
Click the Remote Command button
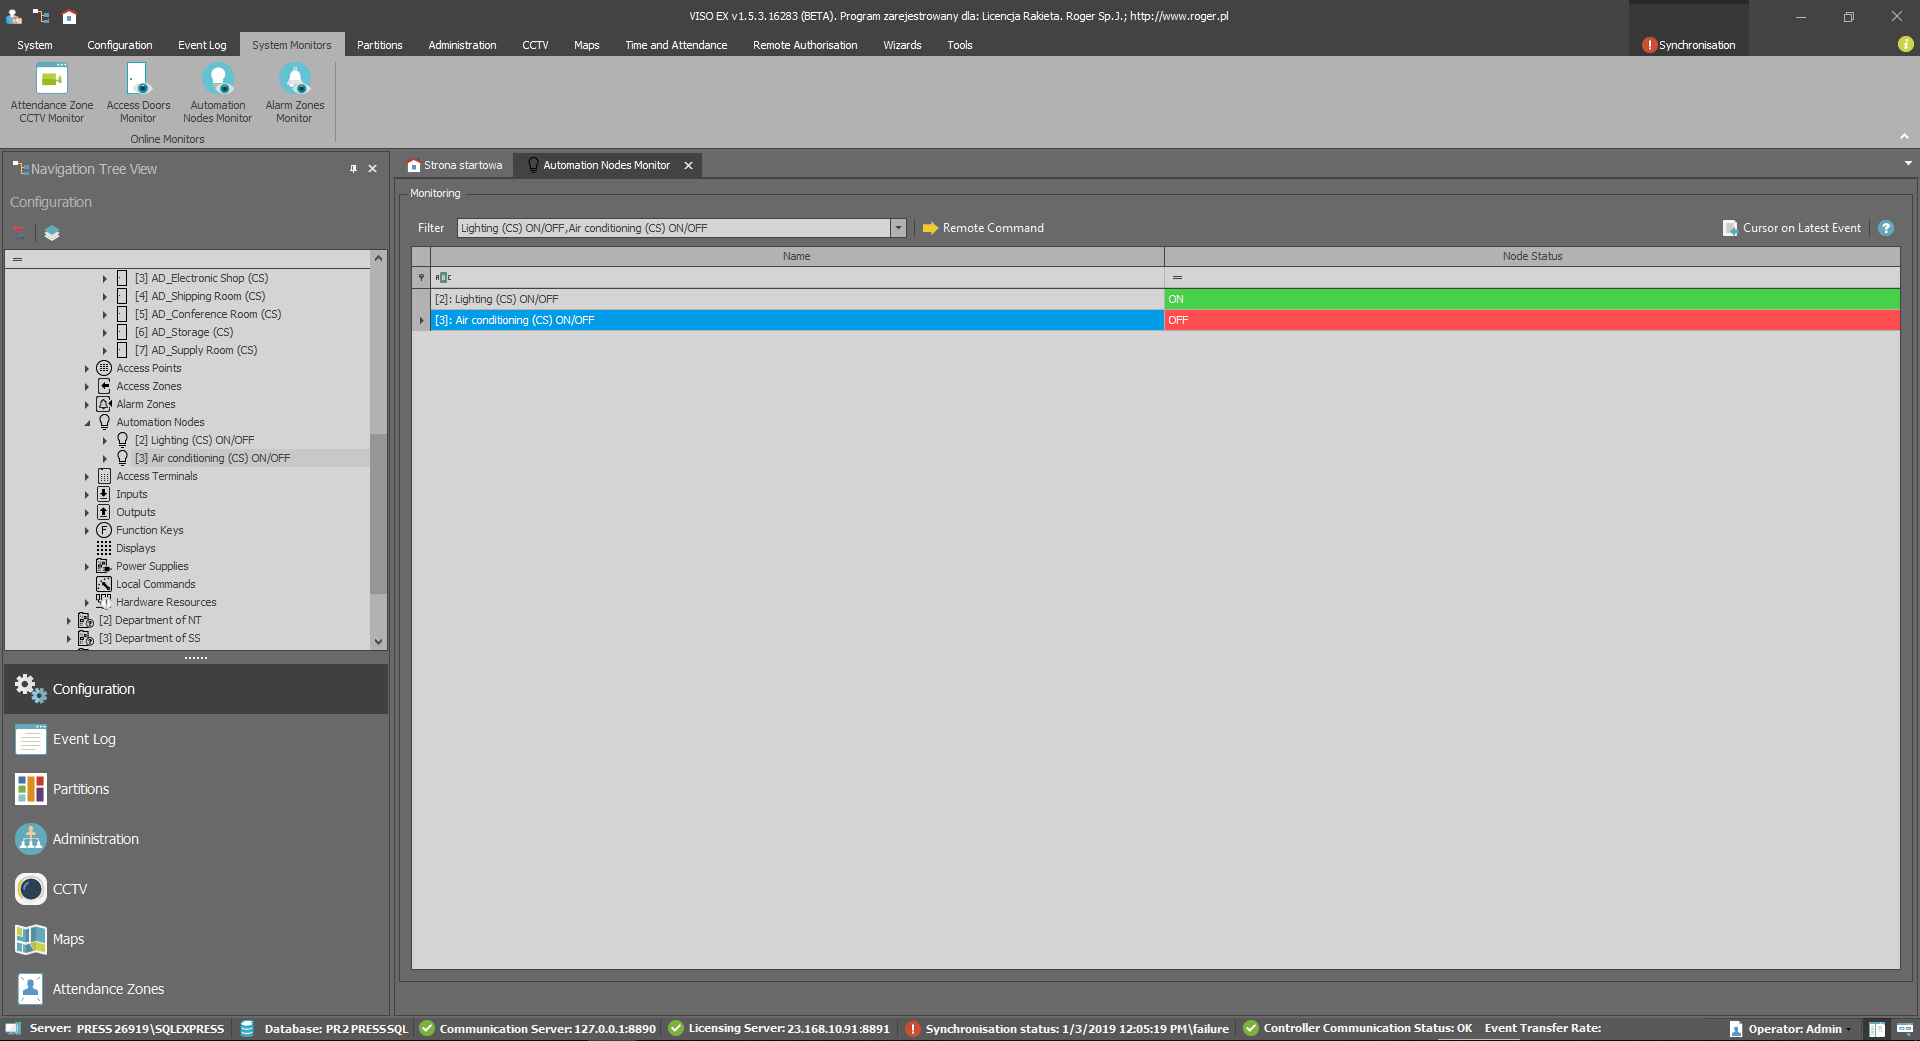[983, 228]
